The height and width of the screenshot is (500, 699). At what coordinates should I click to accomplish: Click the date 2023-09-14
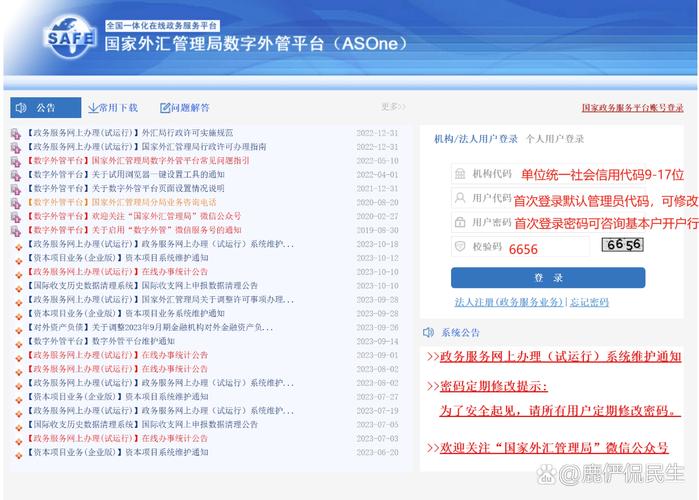(x=377, y=341)
